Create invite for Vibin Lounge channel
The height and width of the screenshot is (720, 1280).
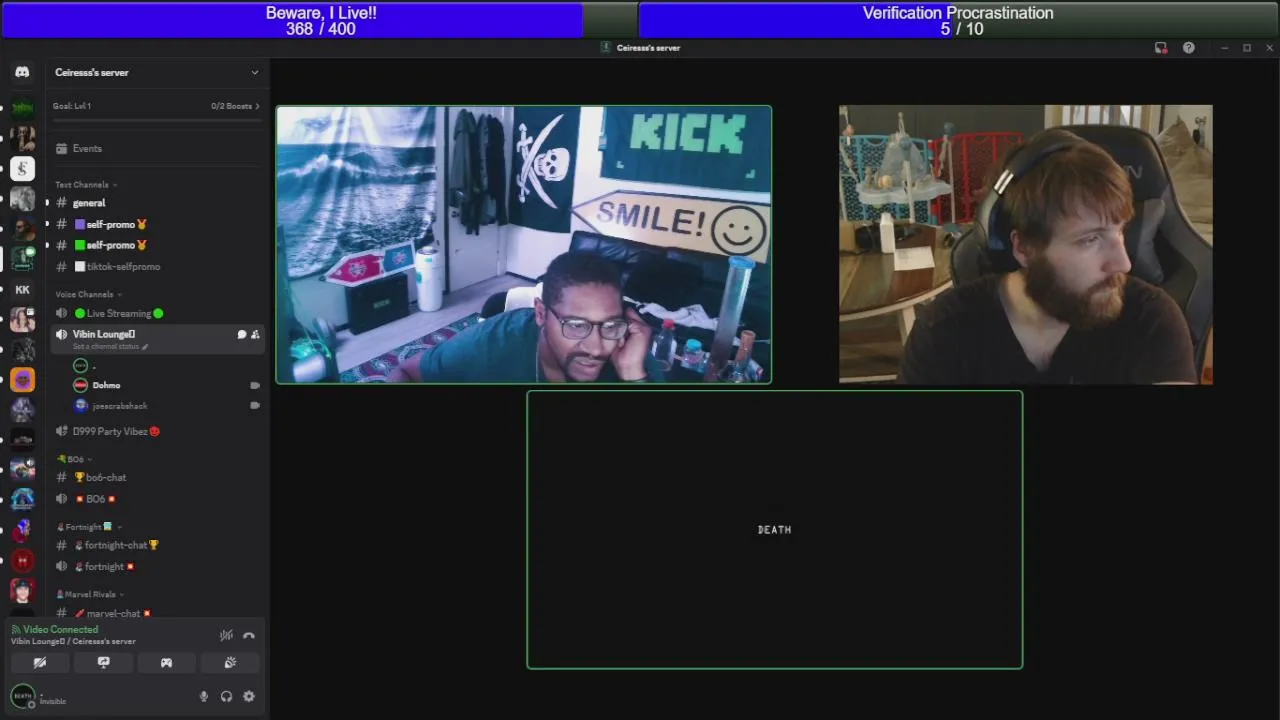(x=255, y=334)
